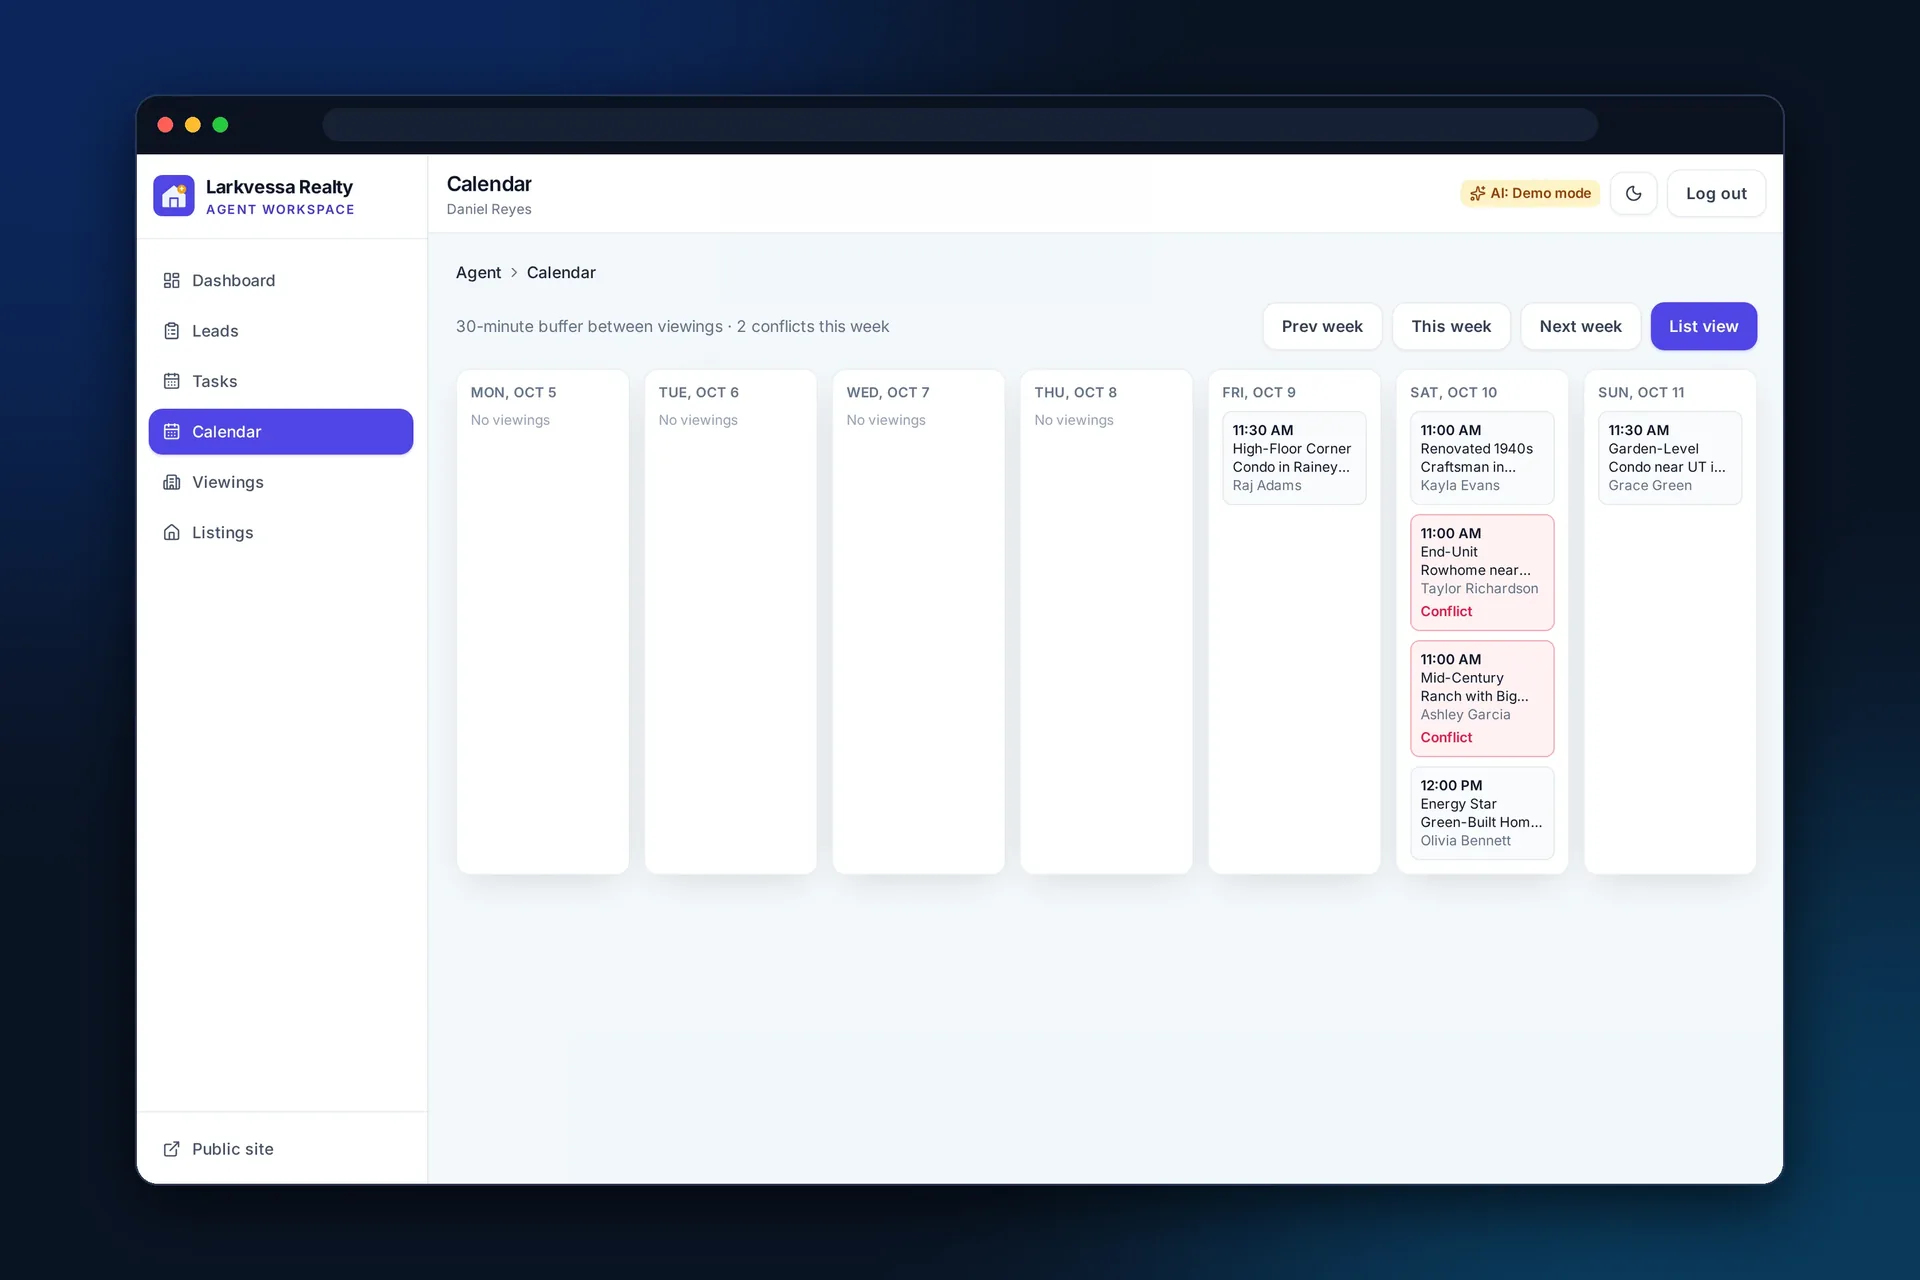Go to the Viewings section
Image resolution: width=1920 pixels, height=1280 pixels.
tap(281, 482)
